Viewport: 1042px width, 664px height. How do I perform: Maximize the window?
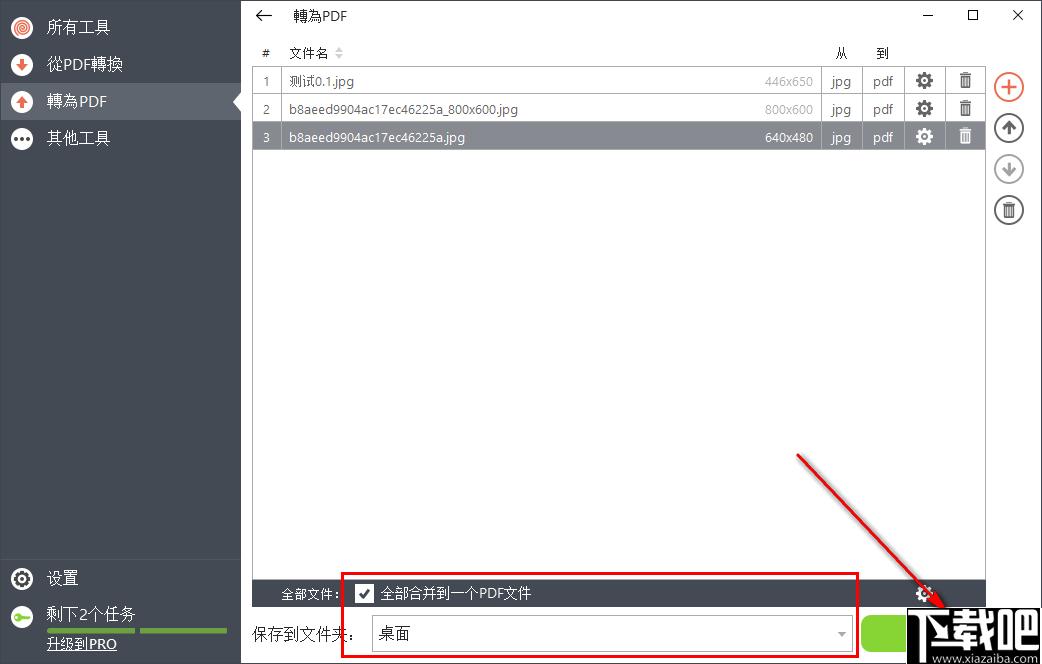[x=973, y=15]
